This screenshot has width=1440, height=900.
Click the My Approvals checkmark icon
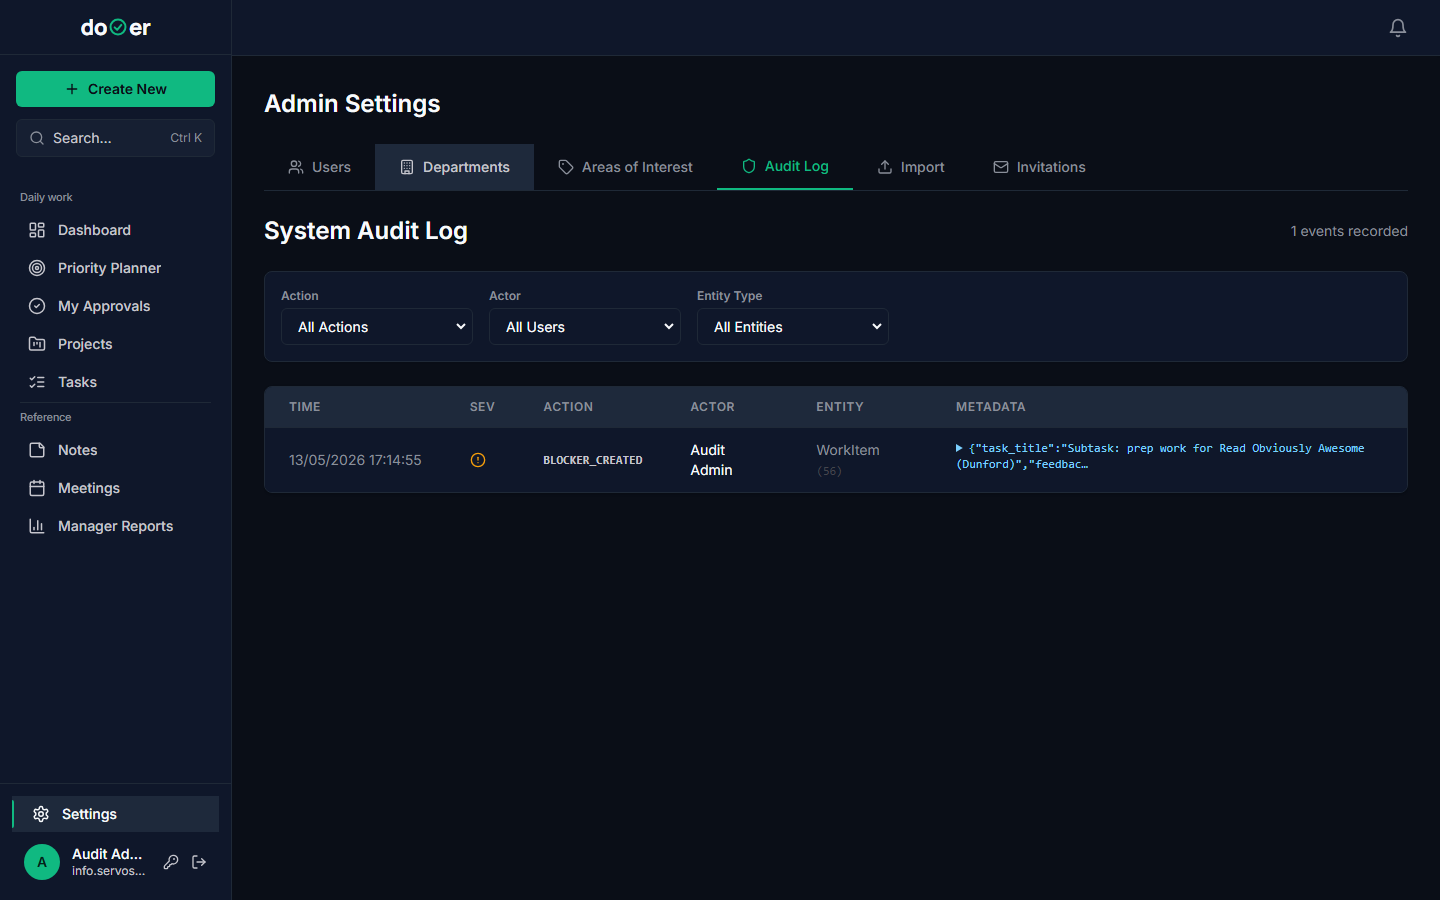click(37, 306)
